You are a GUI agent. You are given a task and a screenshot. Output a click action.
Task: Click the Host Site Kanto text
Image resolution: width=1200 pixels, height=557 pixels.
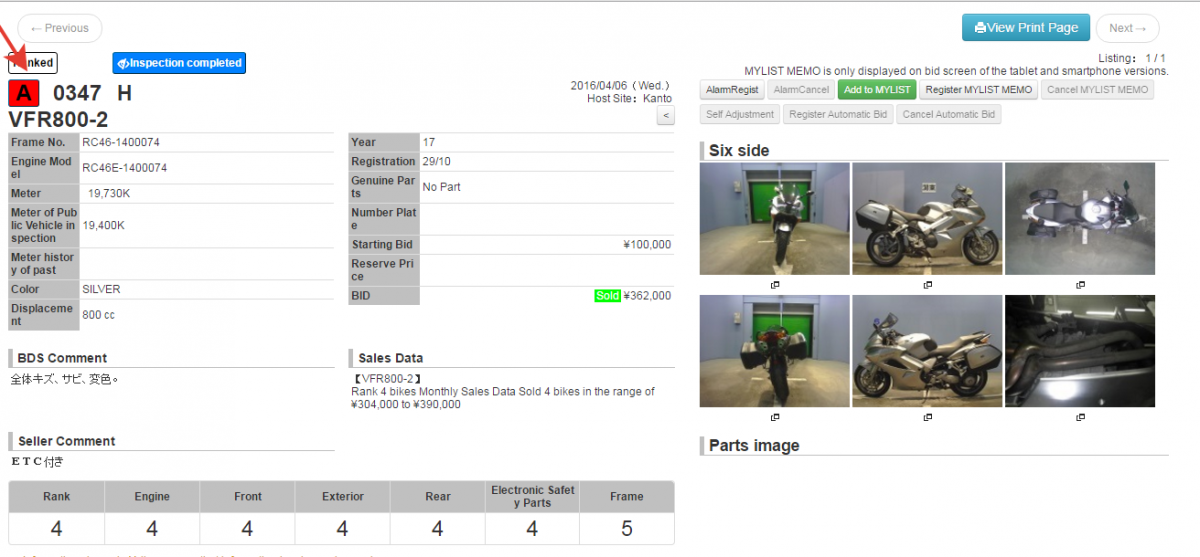629,99
